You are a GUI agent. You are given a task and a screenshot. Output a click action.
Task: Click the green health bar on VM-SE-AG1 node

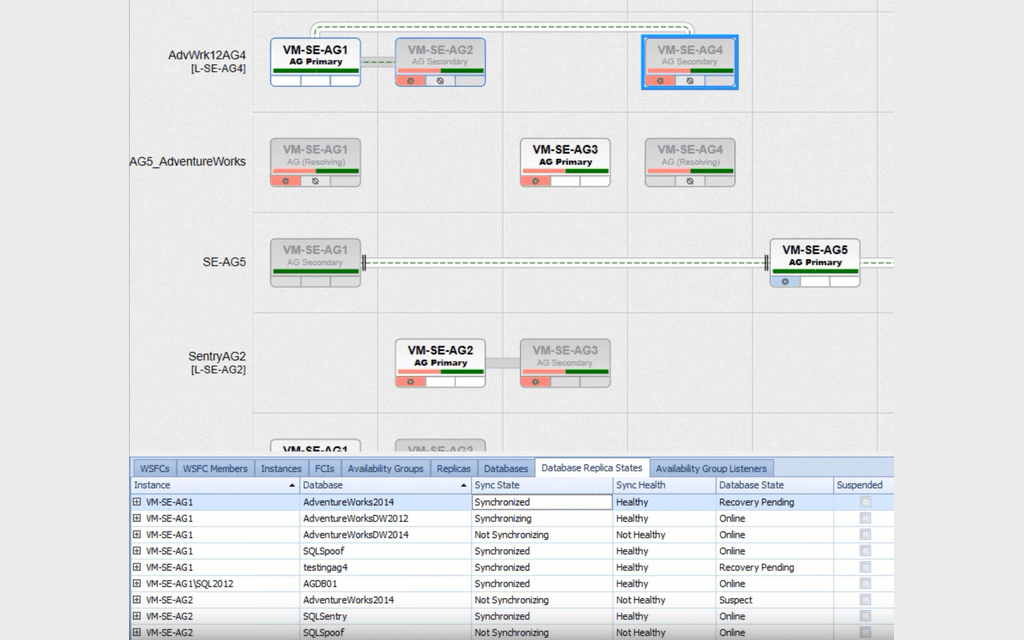point(315,71)
